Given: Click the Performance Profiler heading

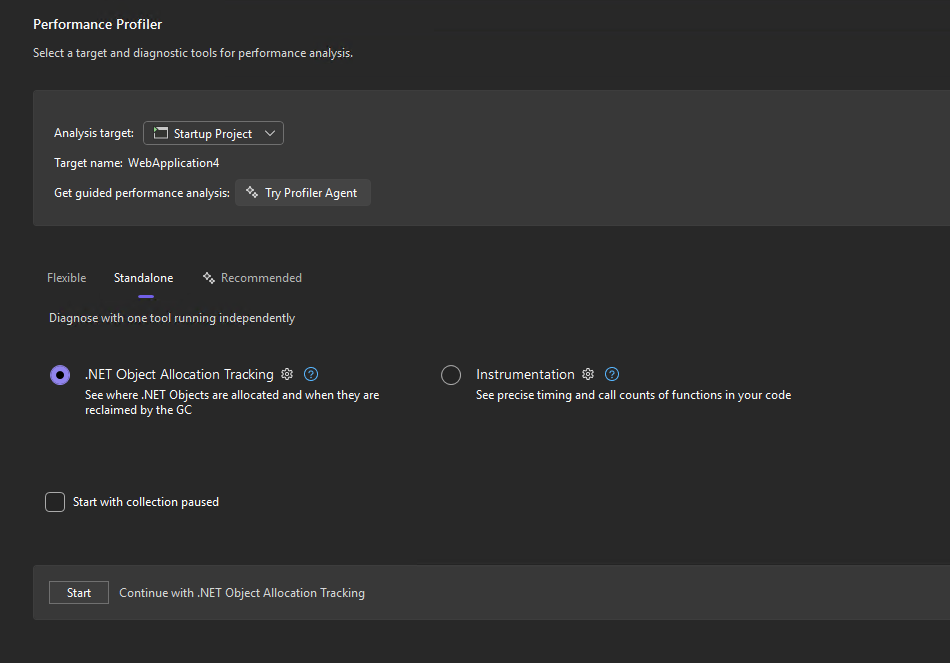Looking at the screenshot, I should 97,23.
